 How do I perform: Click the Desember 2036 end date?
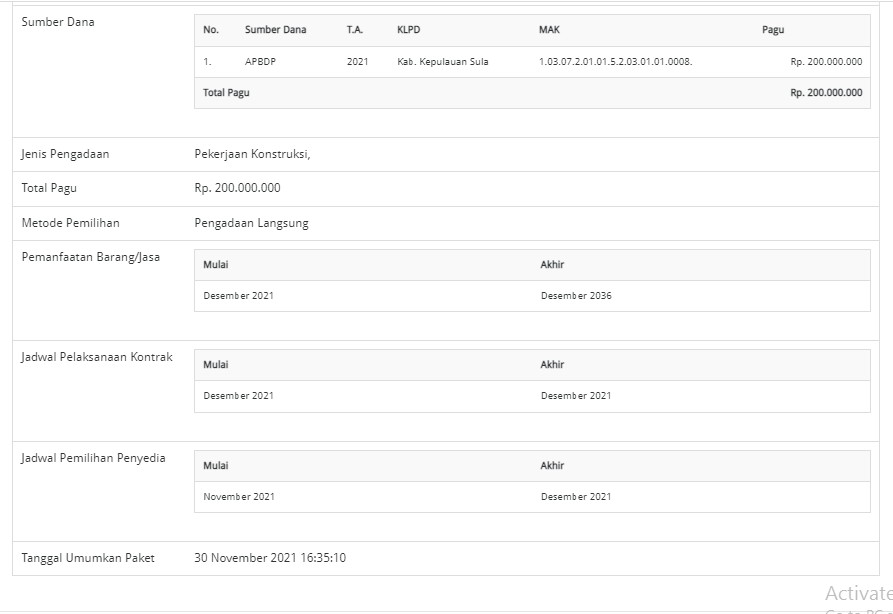[x=576, y=296]
